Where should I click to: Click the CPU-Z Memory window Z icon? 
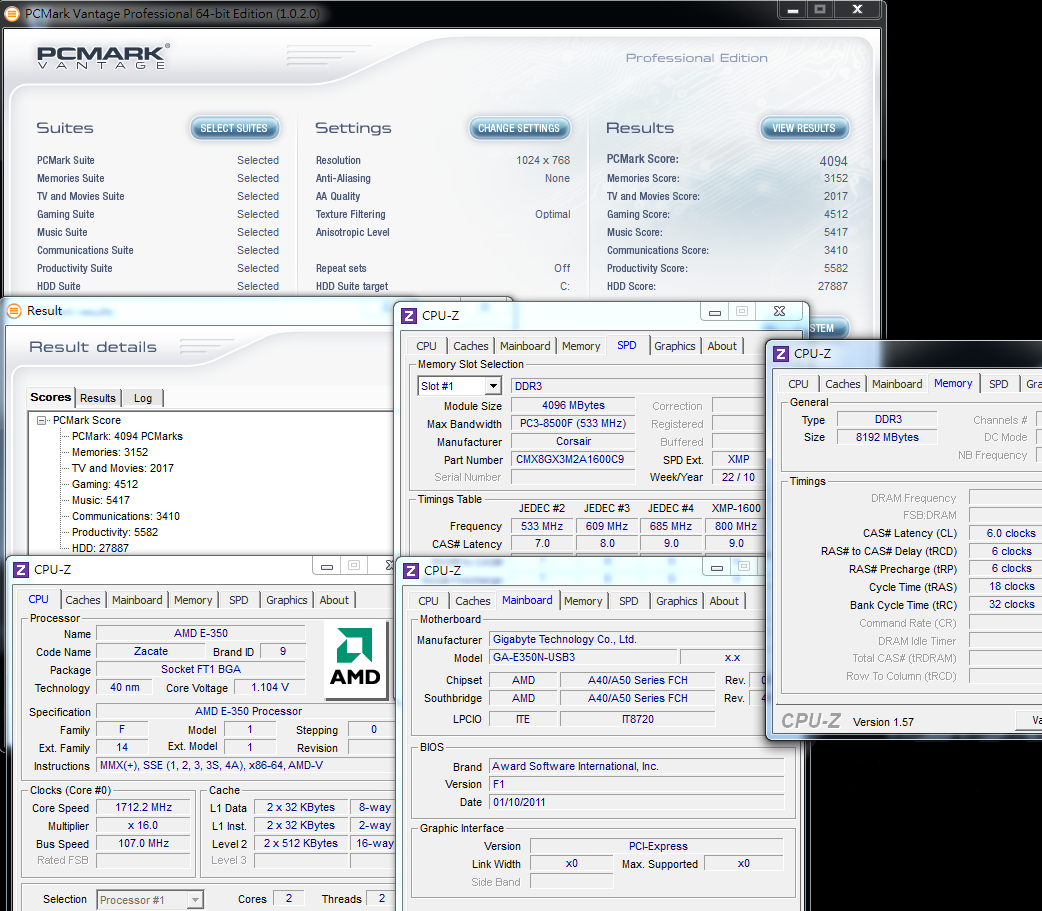coord(782,354)
